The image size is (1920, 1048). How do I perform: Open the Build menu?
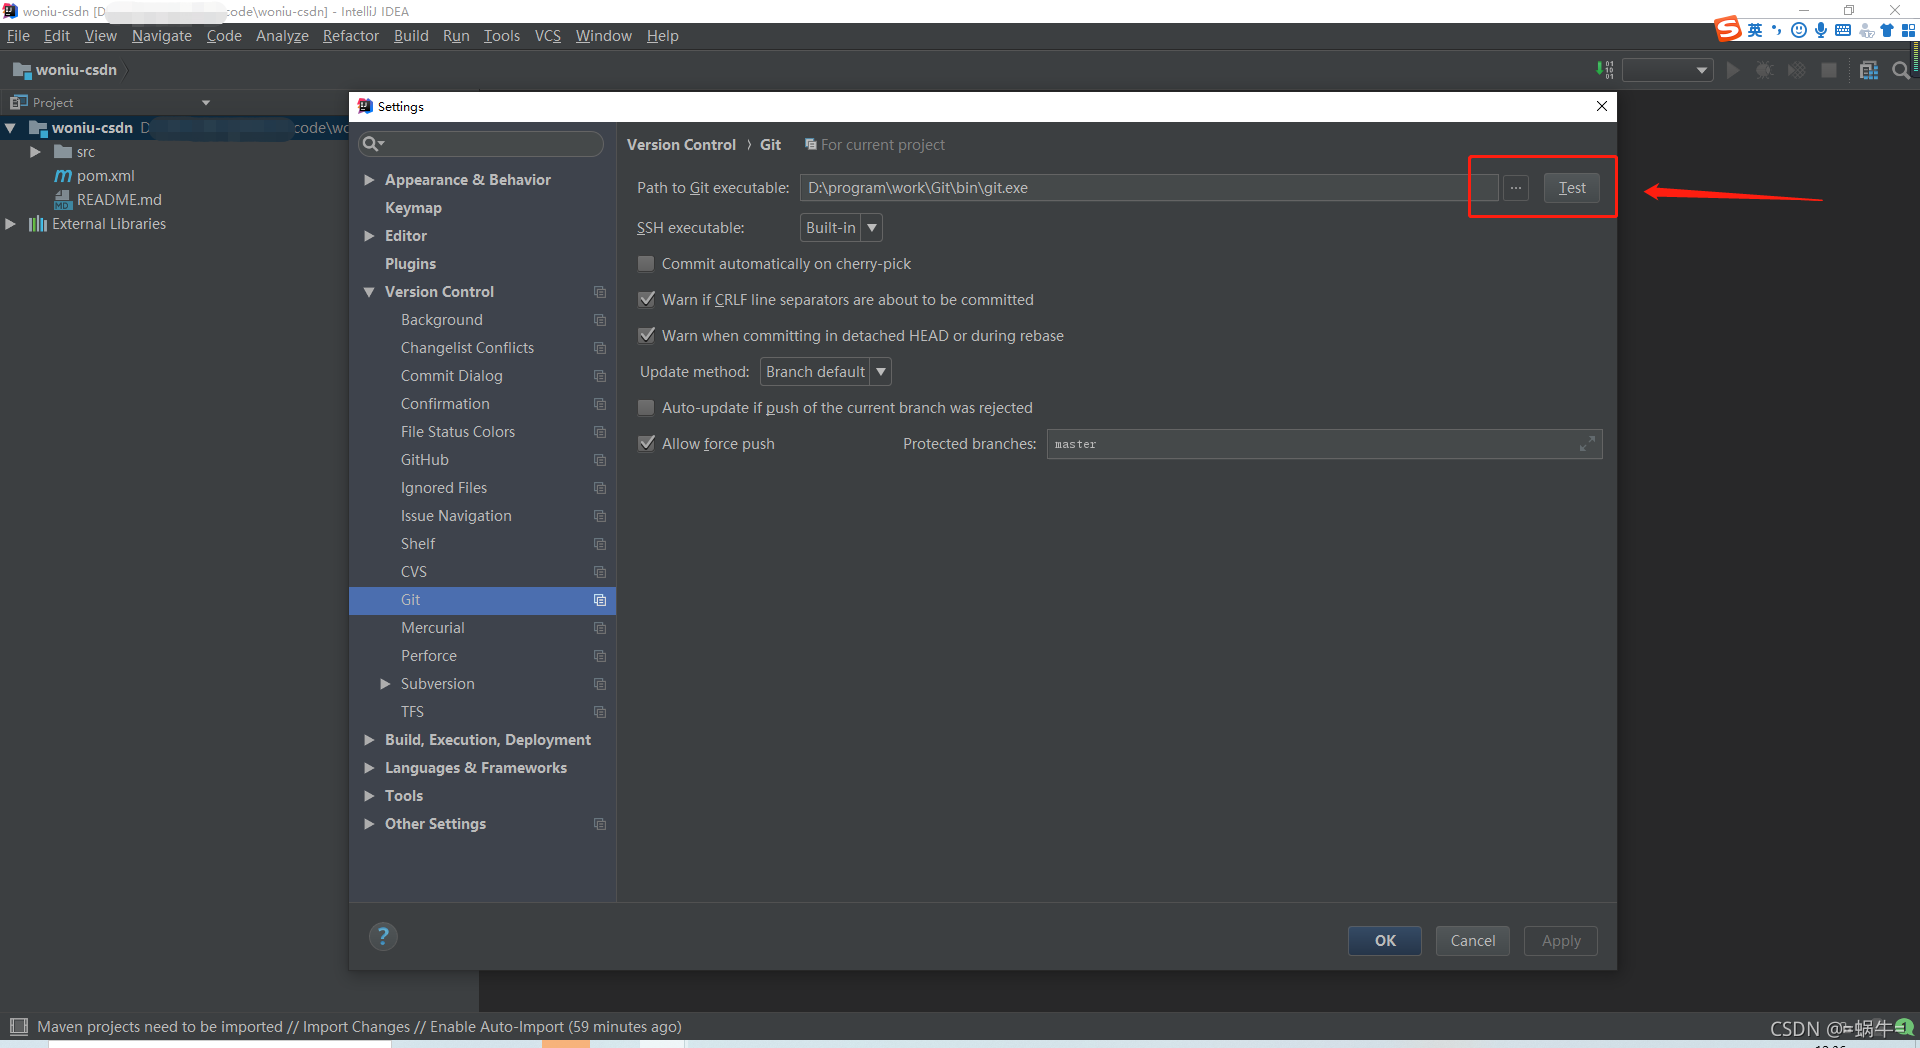[x=411, y=36]
